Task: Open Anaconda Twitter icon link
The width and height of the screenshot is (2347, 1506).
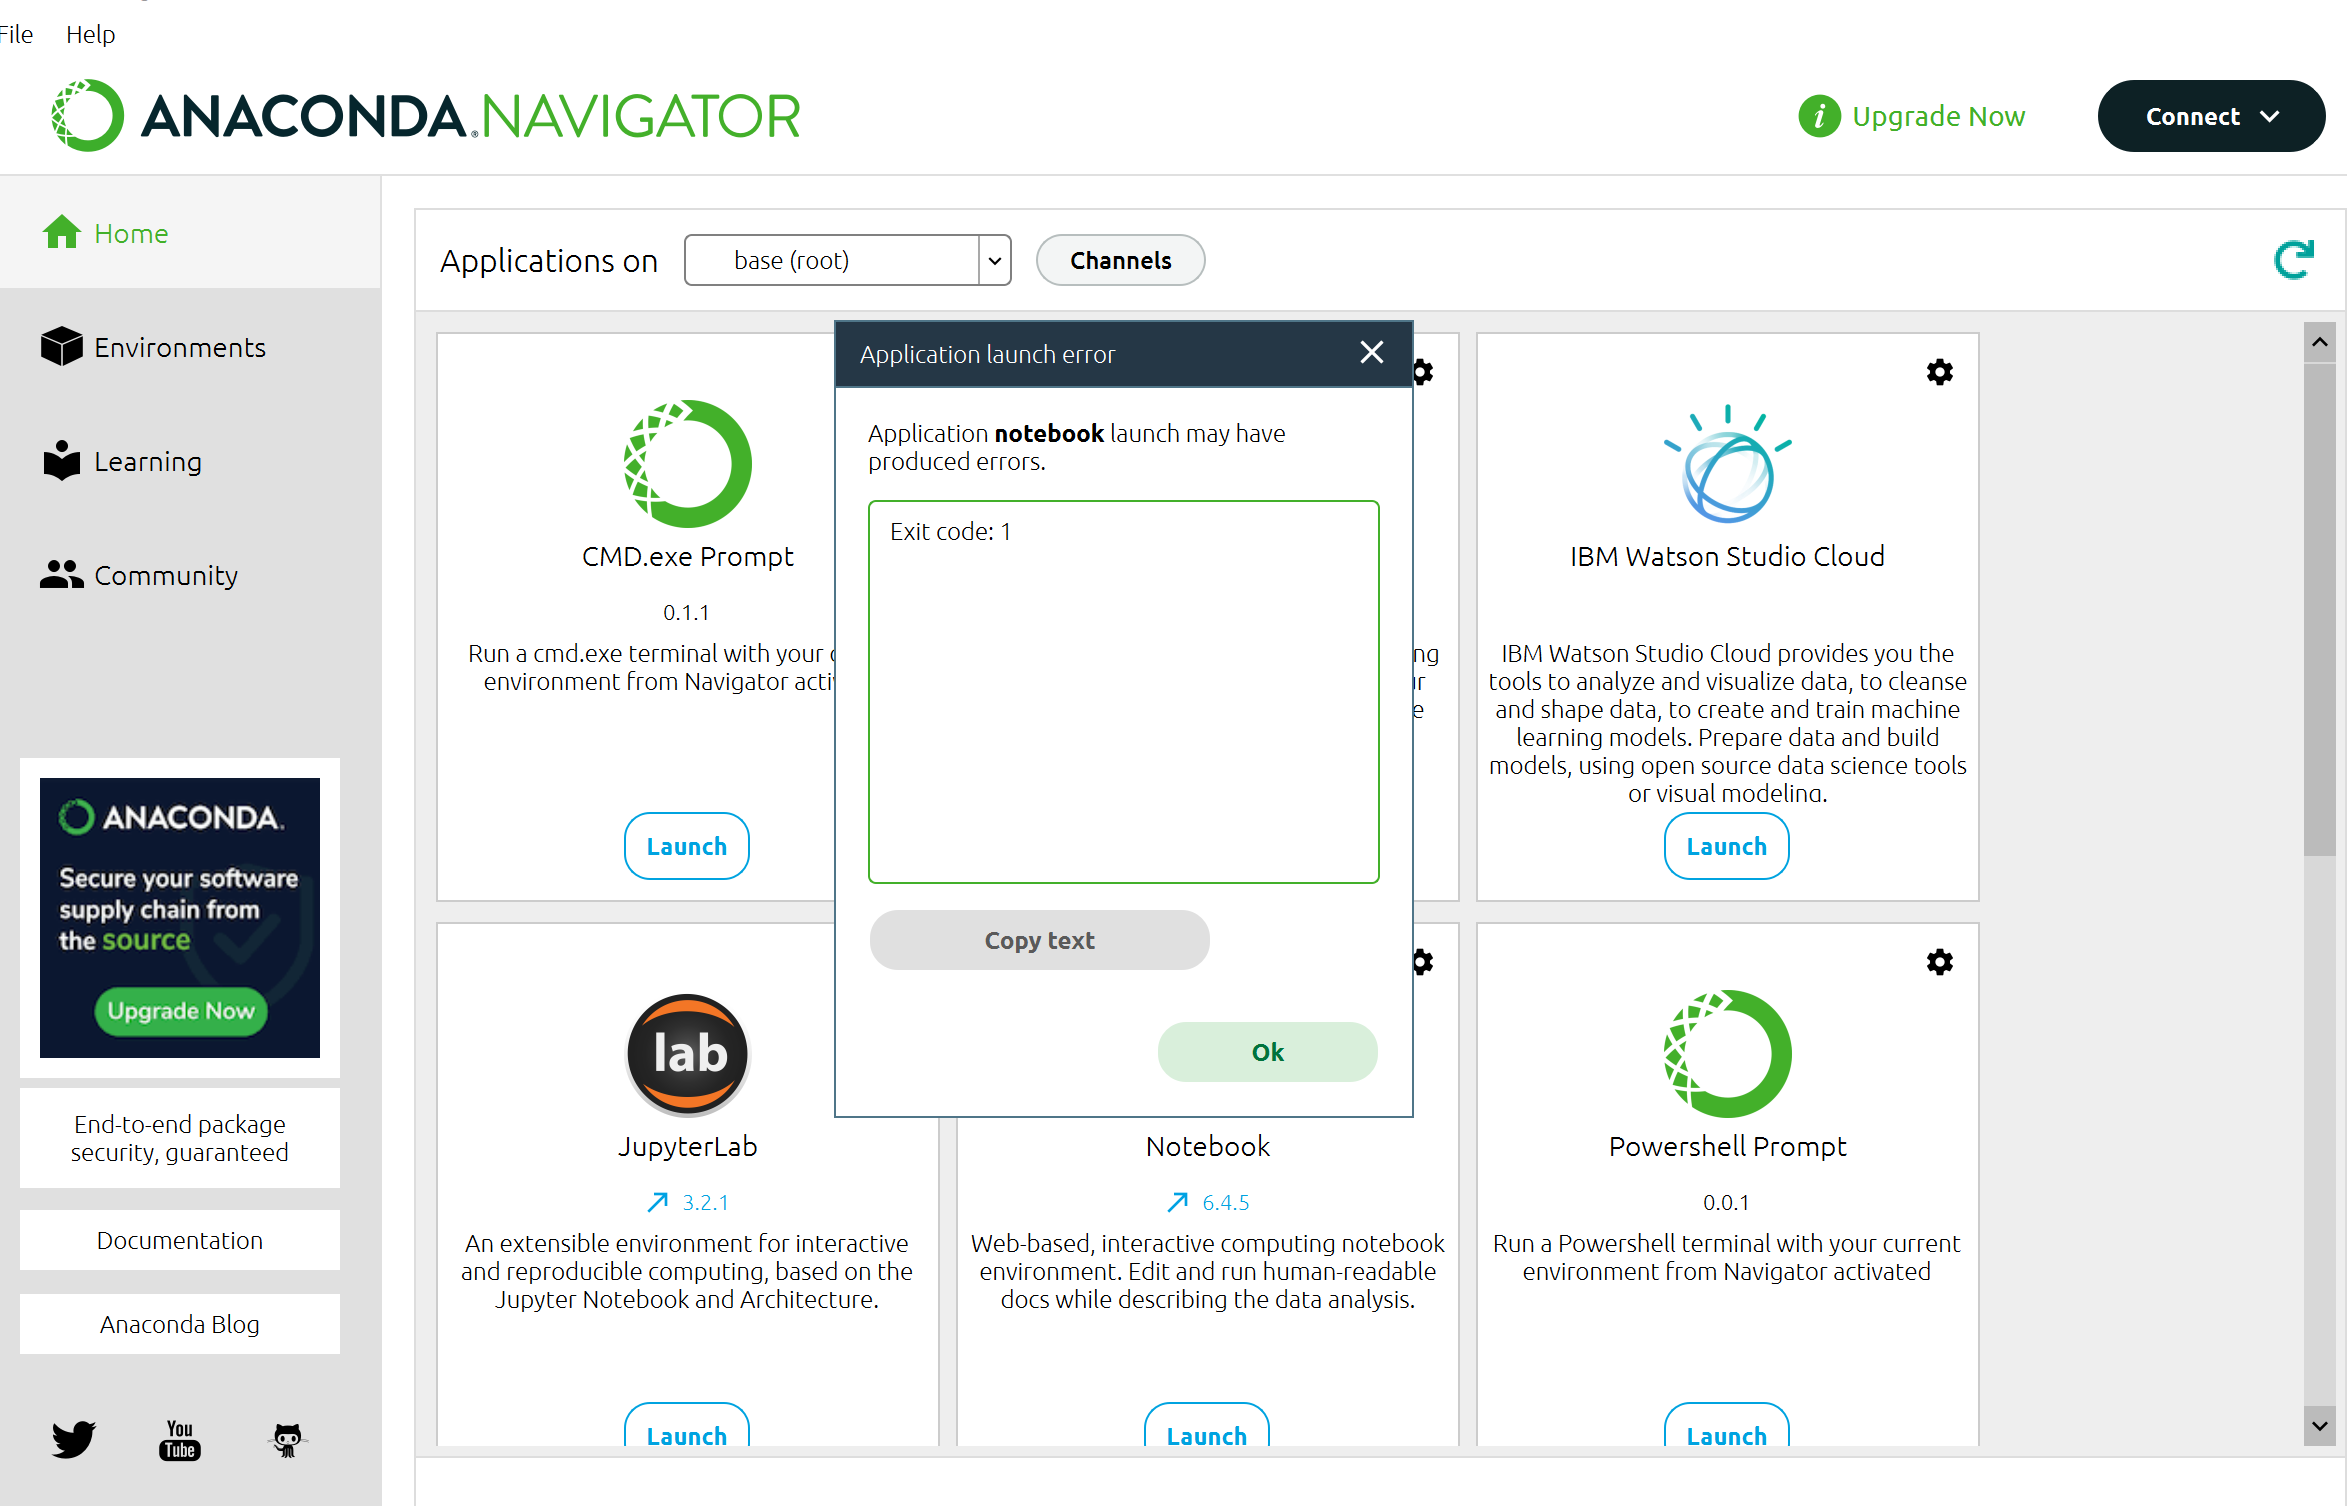Action: tap(73, 1439)
